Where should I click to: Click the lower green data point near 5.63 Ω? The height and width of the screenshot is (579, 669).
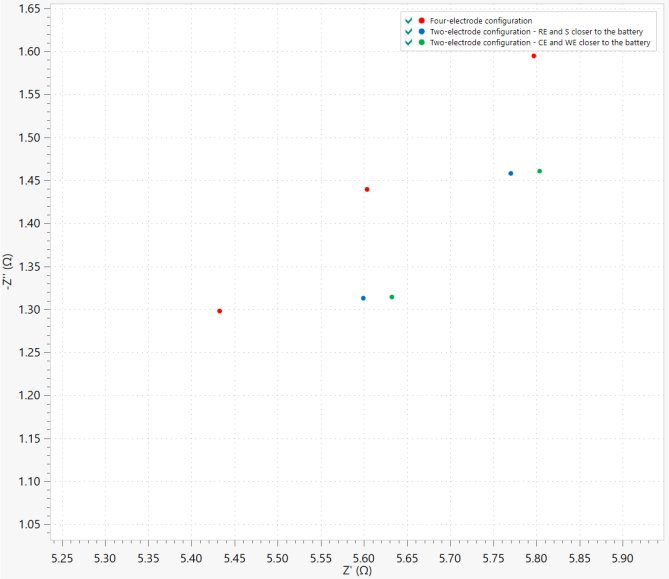pyautogui.click(x=391, y=297)
